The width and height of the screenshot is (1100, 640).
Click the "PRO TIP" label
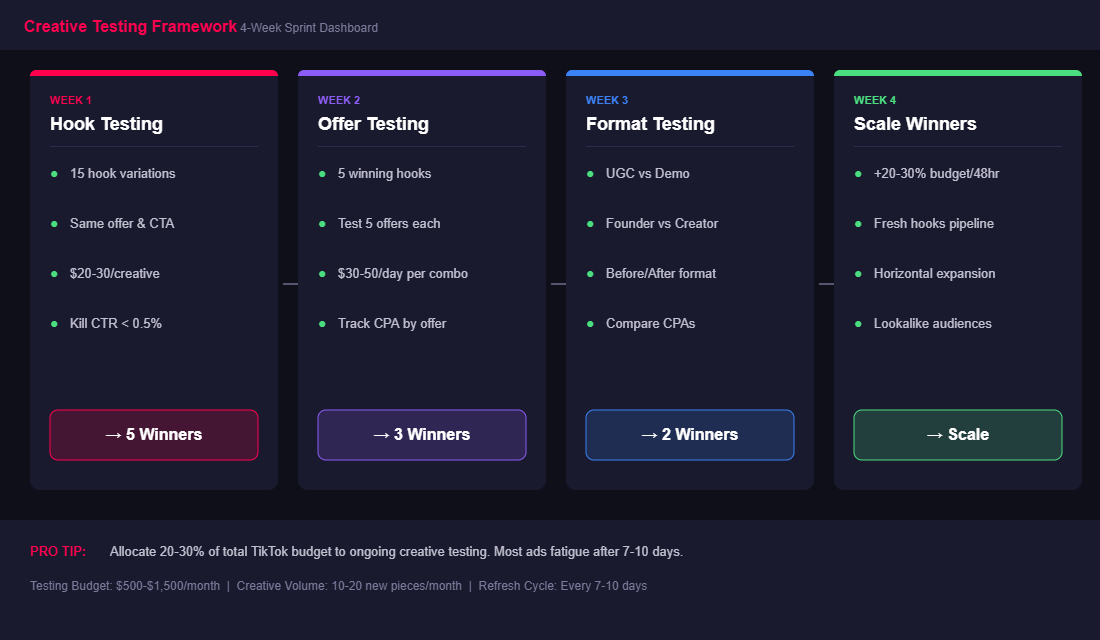click(x=57, y=551)
